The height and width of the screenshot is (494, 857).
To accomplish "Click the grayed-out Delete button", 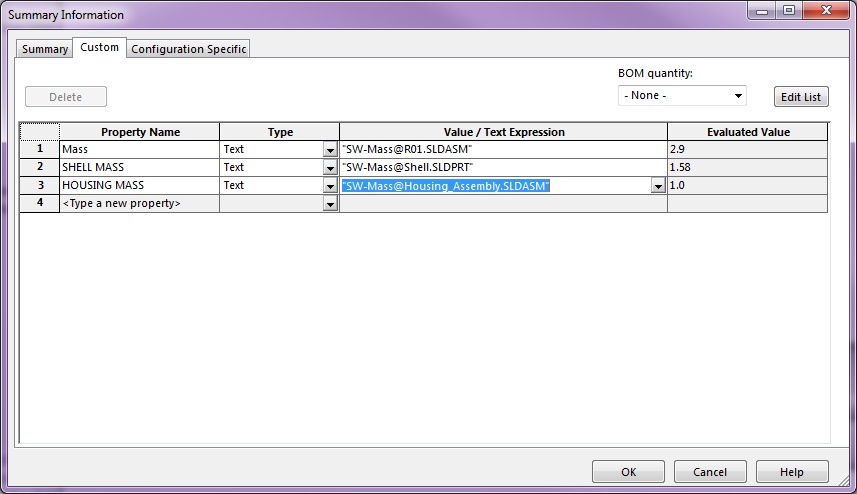I will (x=66, y=97).
